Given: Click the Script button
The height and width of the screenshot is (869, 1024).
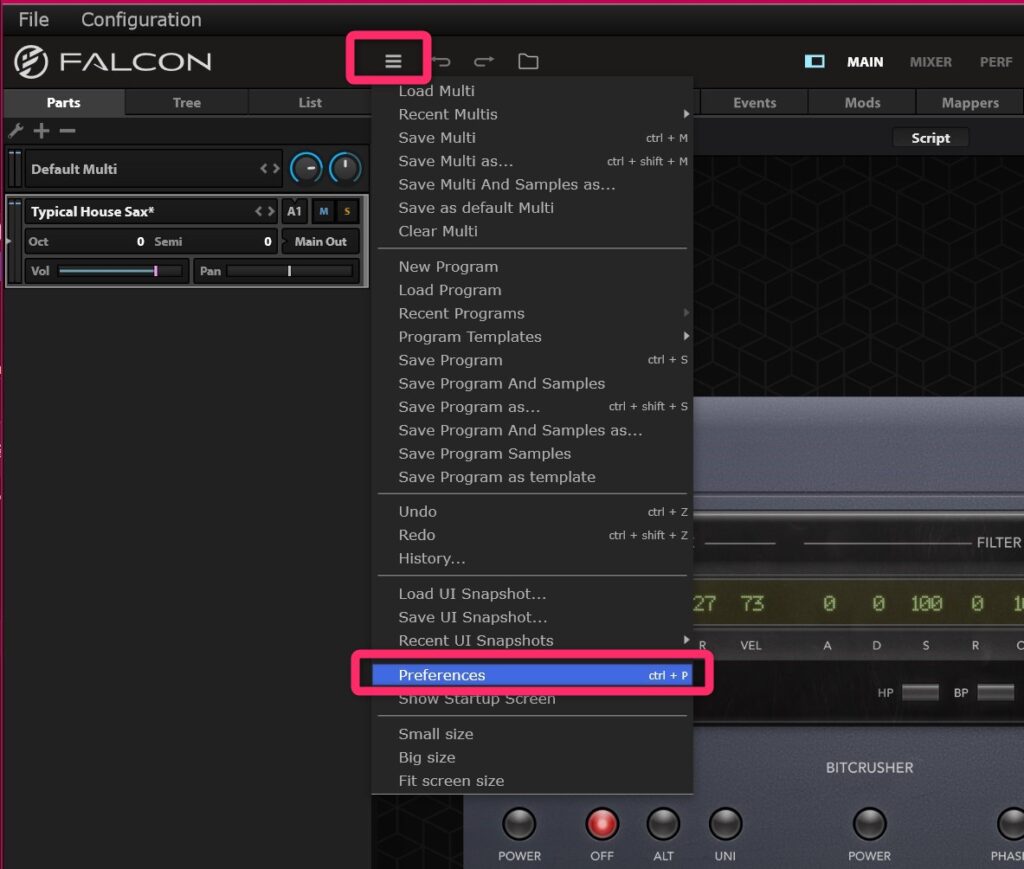Looking at the screenshot, I should (930, 139).
